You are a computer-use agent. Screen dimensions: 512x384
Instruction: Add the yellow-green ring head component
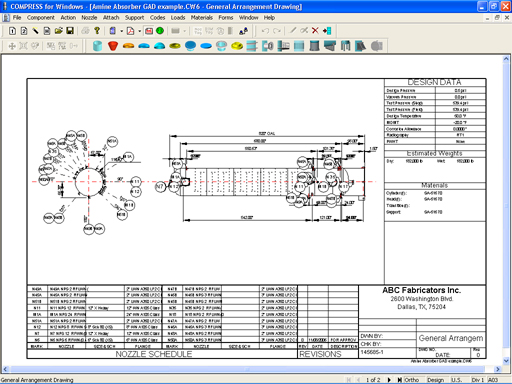(175, 46)
